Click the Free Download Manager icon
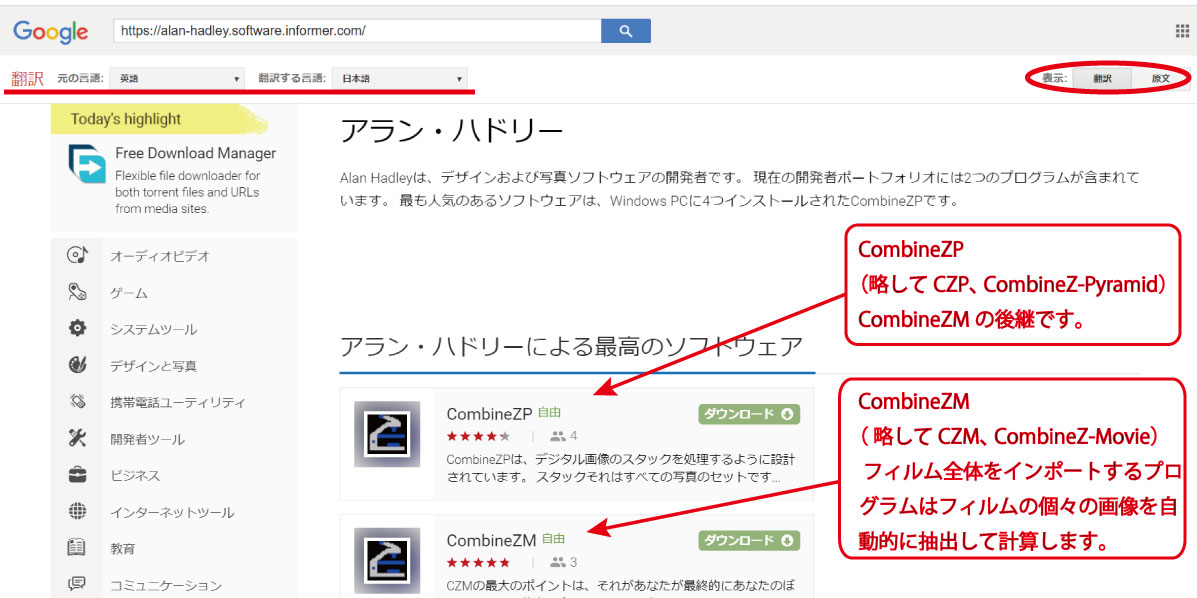This screenshot has width=1197, height=598. click(86, 163)
